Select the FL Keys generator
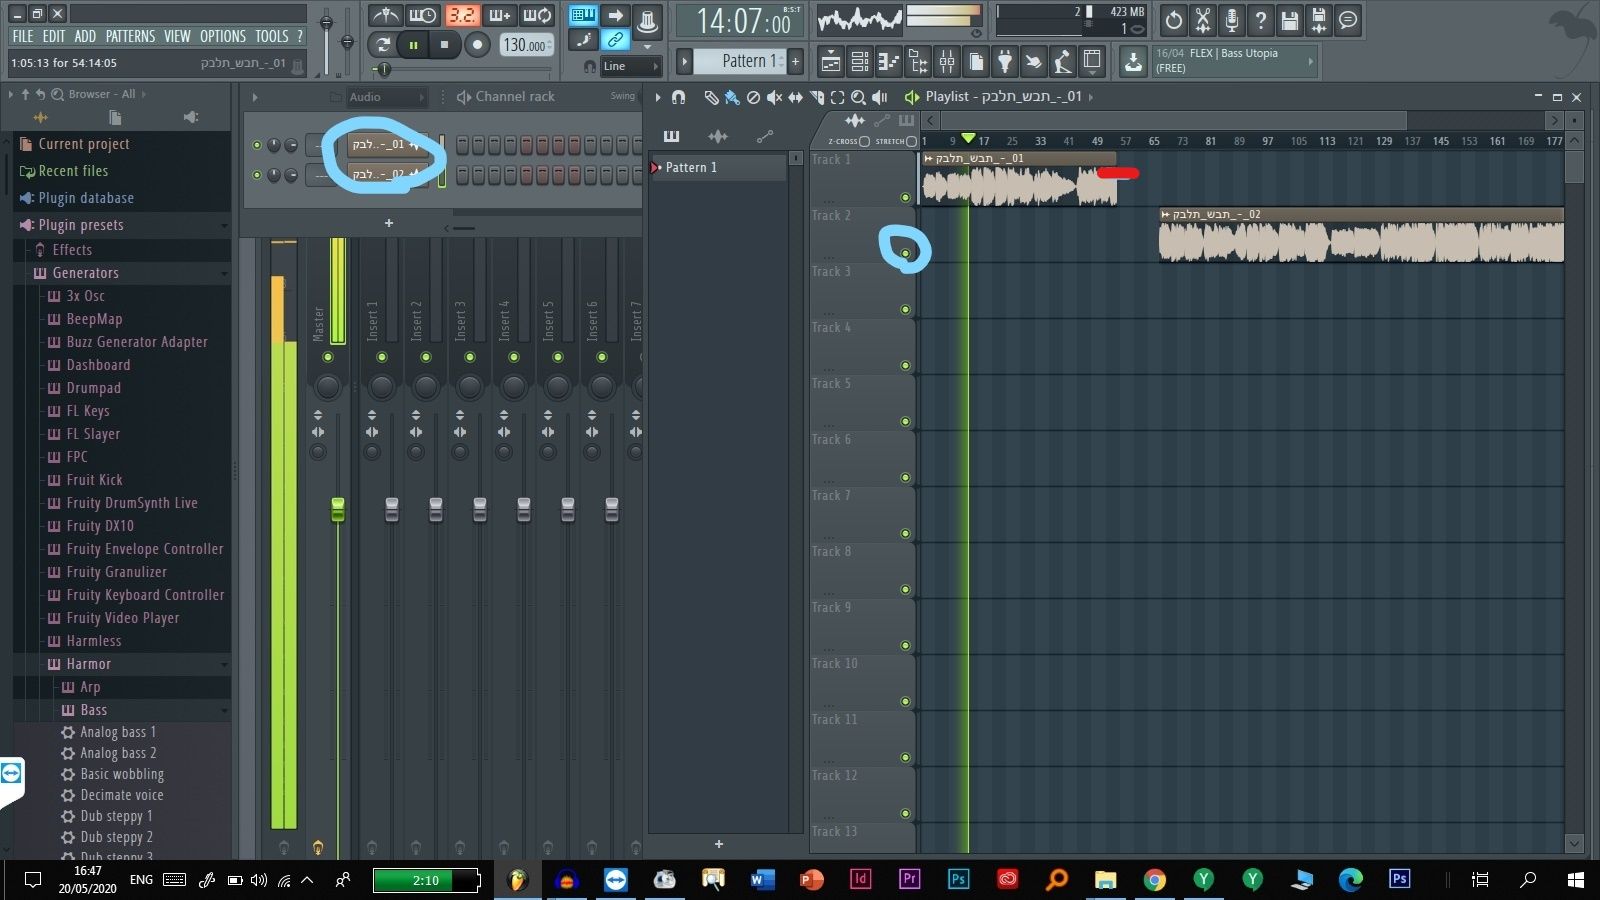The image size is (1600, 900). [x=88, y=411]
